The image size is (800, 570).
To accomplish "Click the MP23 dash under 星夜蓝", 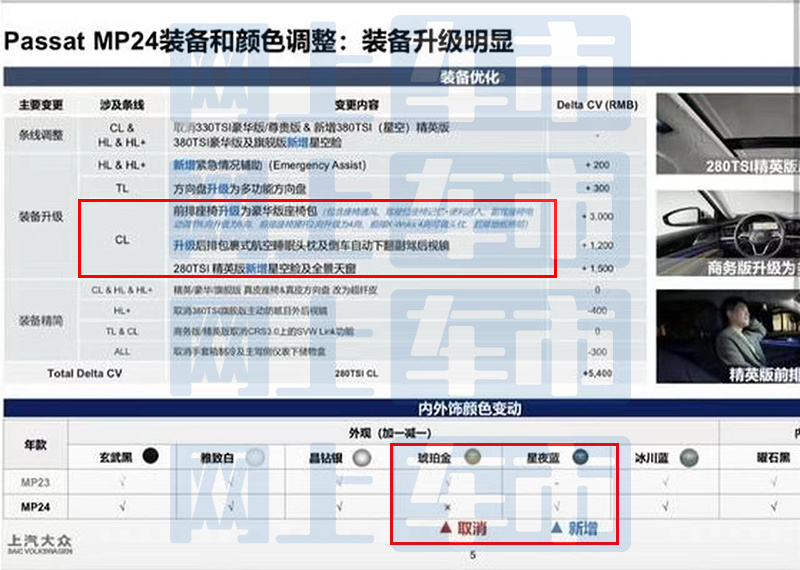I will click(557, 483).
